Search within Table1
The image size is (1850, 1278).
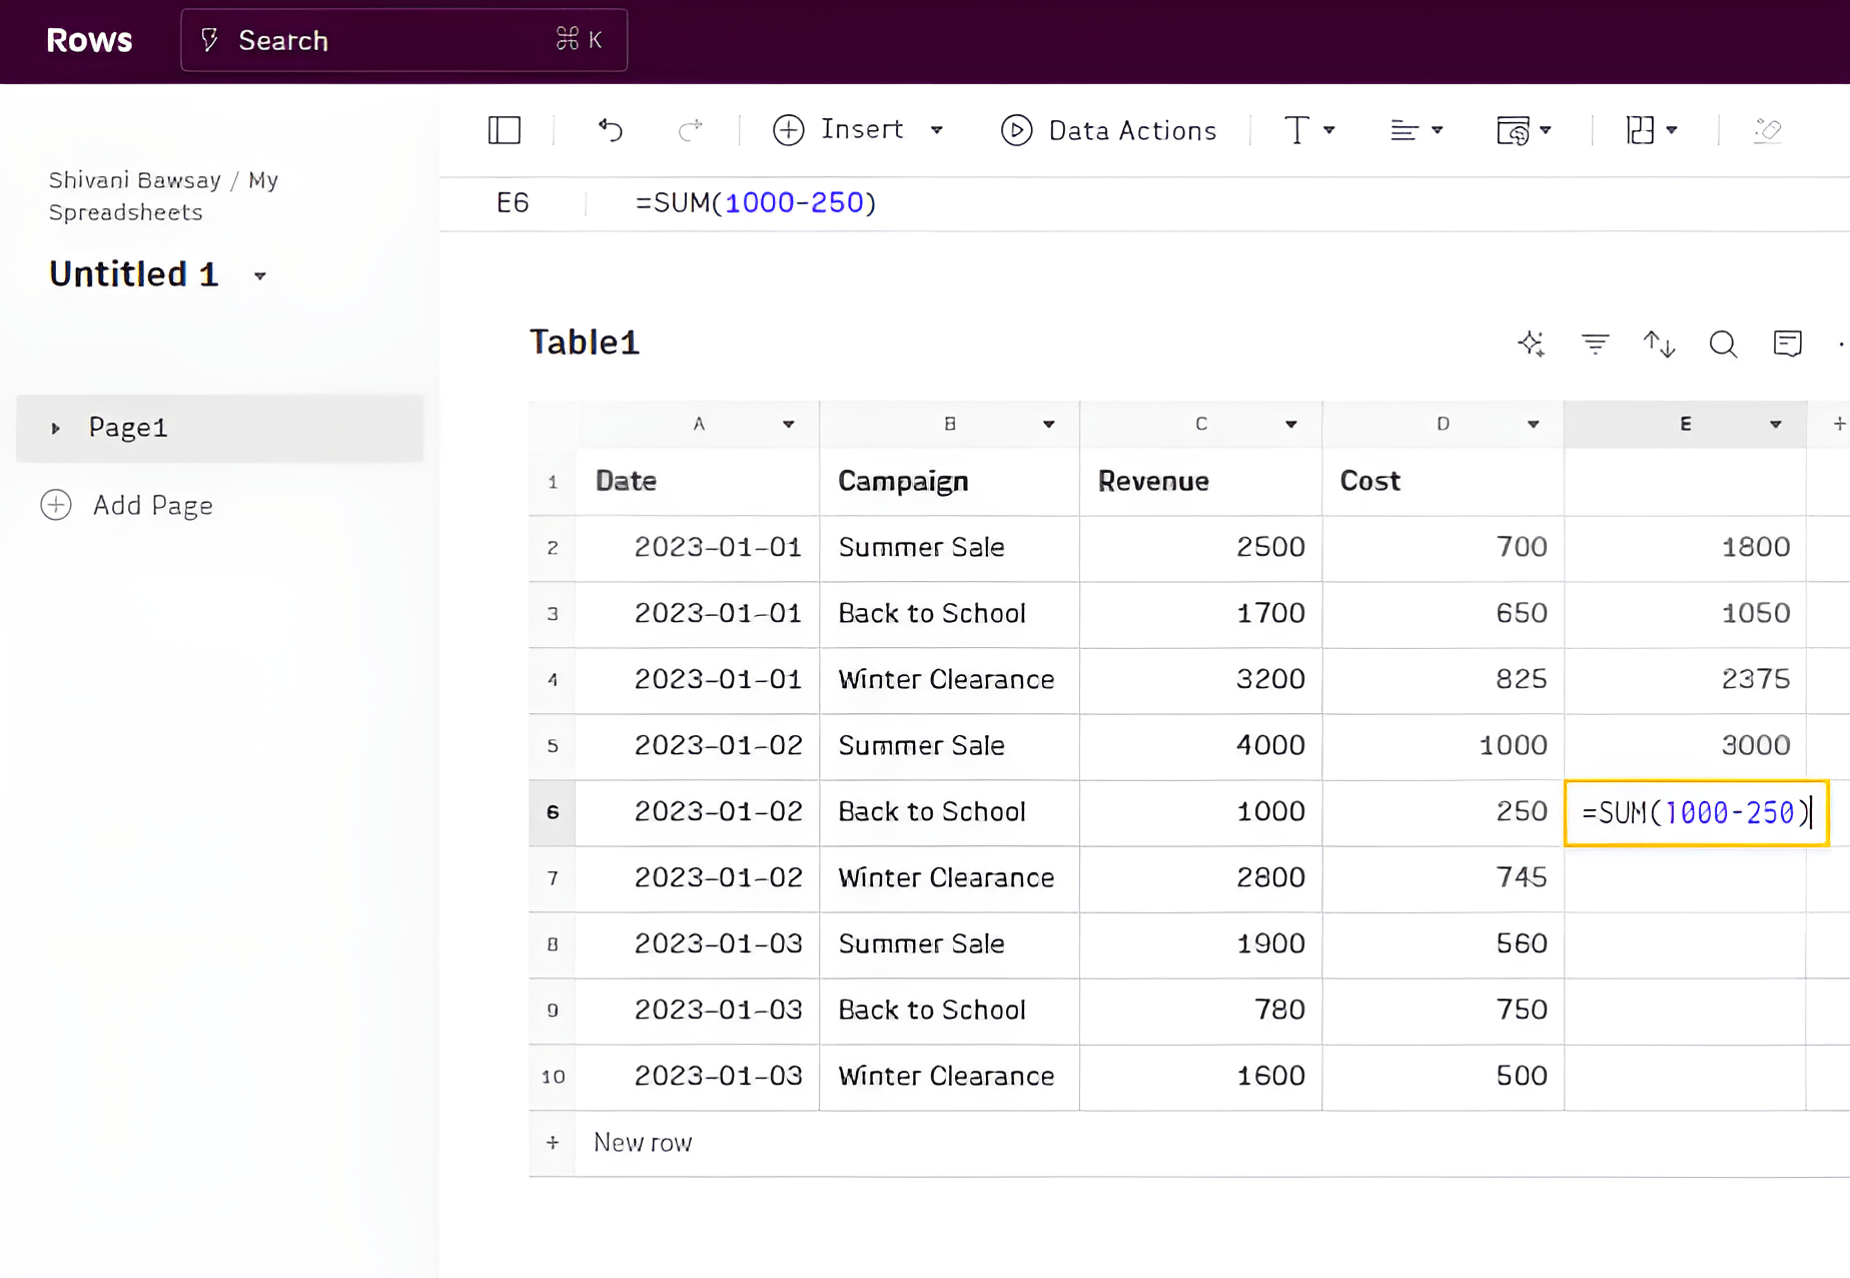(x=1723, y=344)
